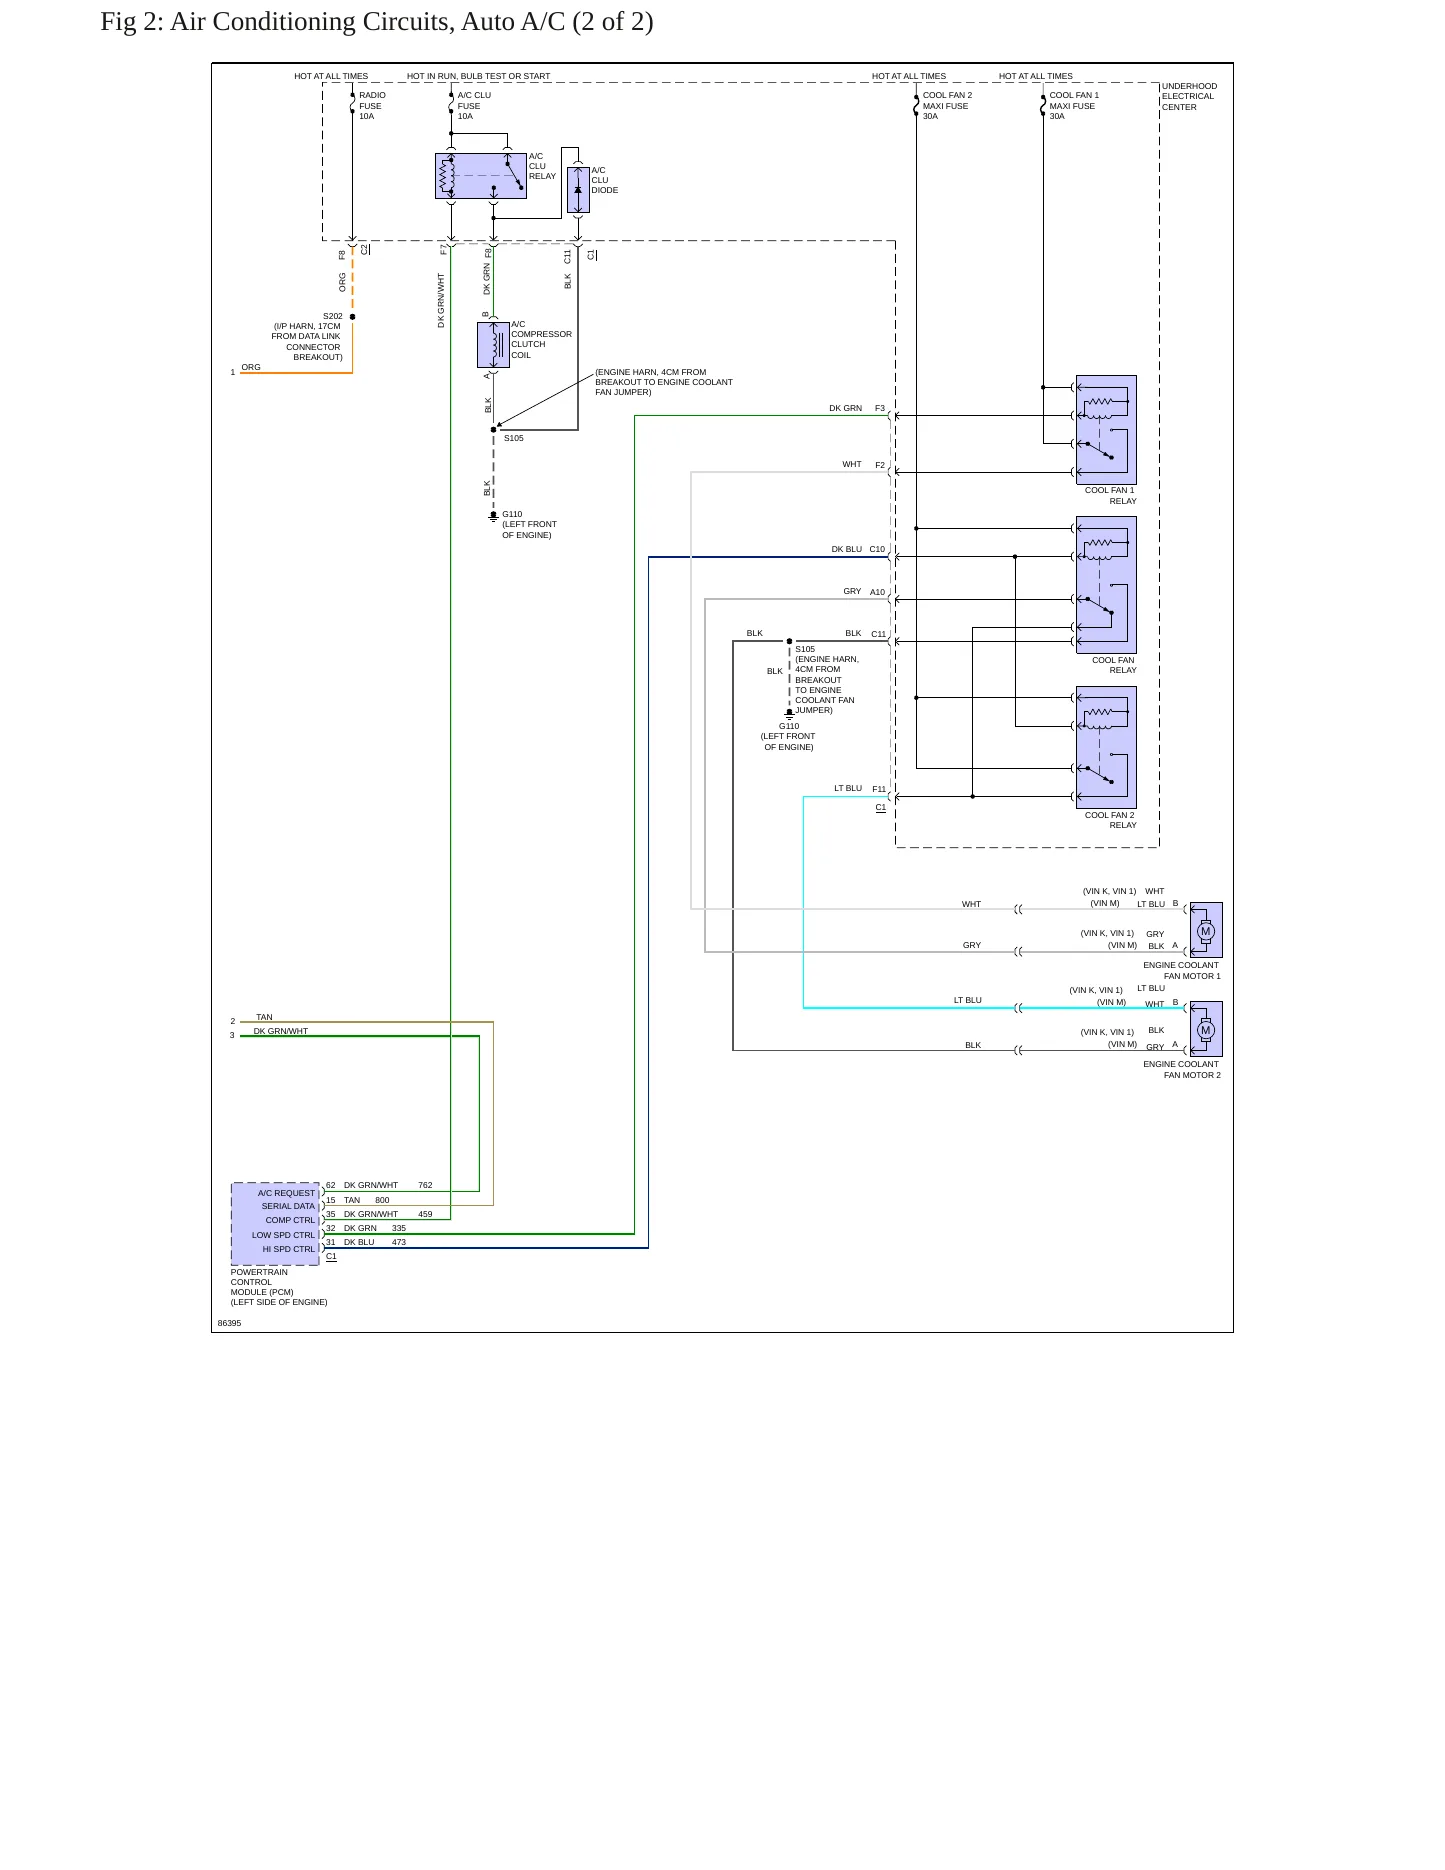The width and height of the screenshot is (1445, 1870).
Task: Click the A/C CLU RELAY symbol
Action: click(x=481, y=176)
